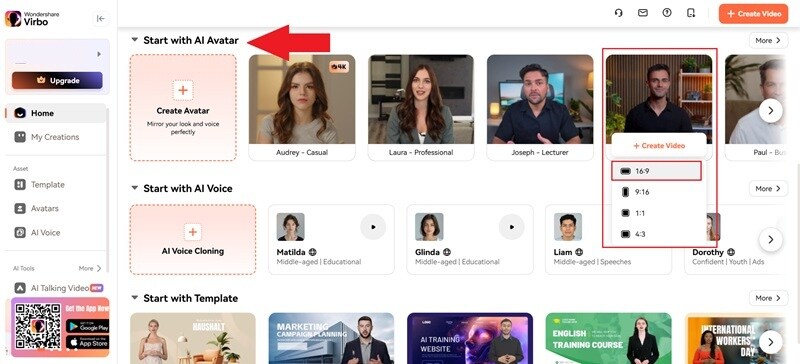This screenshot has height=364, width=800.
Task: Open AI Training Website template
Action: (x=470, y=338)
